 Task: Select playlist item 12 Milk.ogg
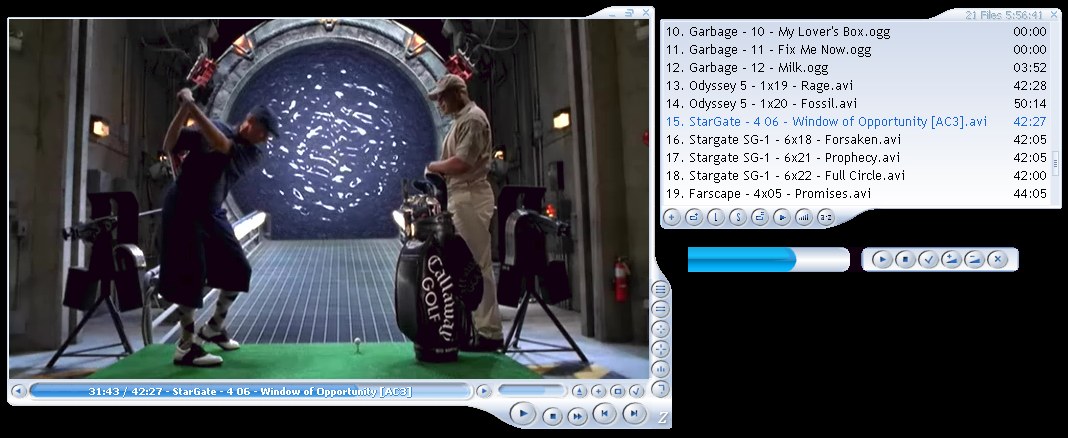(856, 67)
